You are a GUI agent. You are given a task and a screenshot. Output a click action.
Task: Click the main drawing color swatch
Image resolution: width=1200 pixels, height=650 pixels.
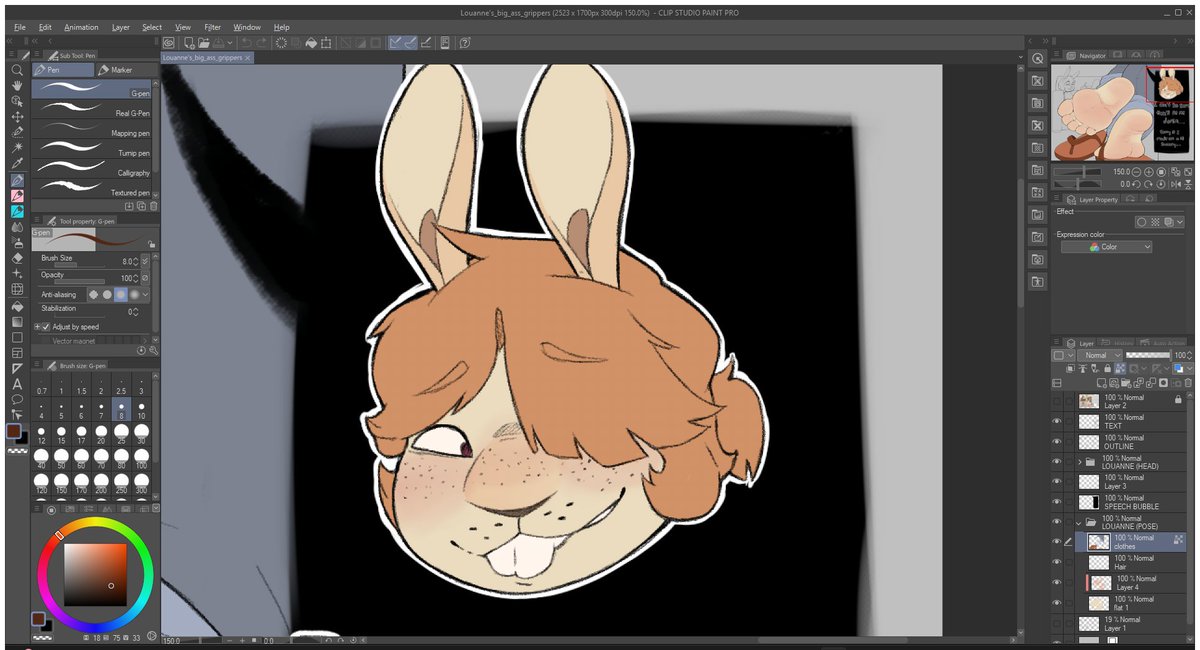coord(14,430)
